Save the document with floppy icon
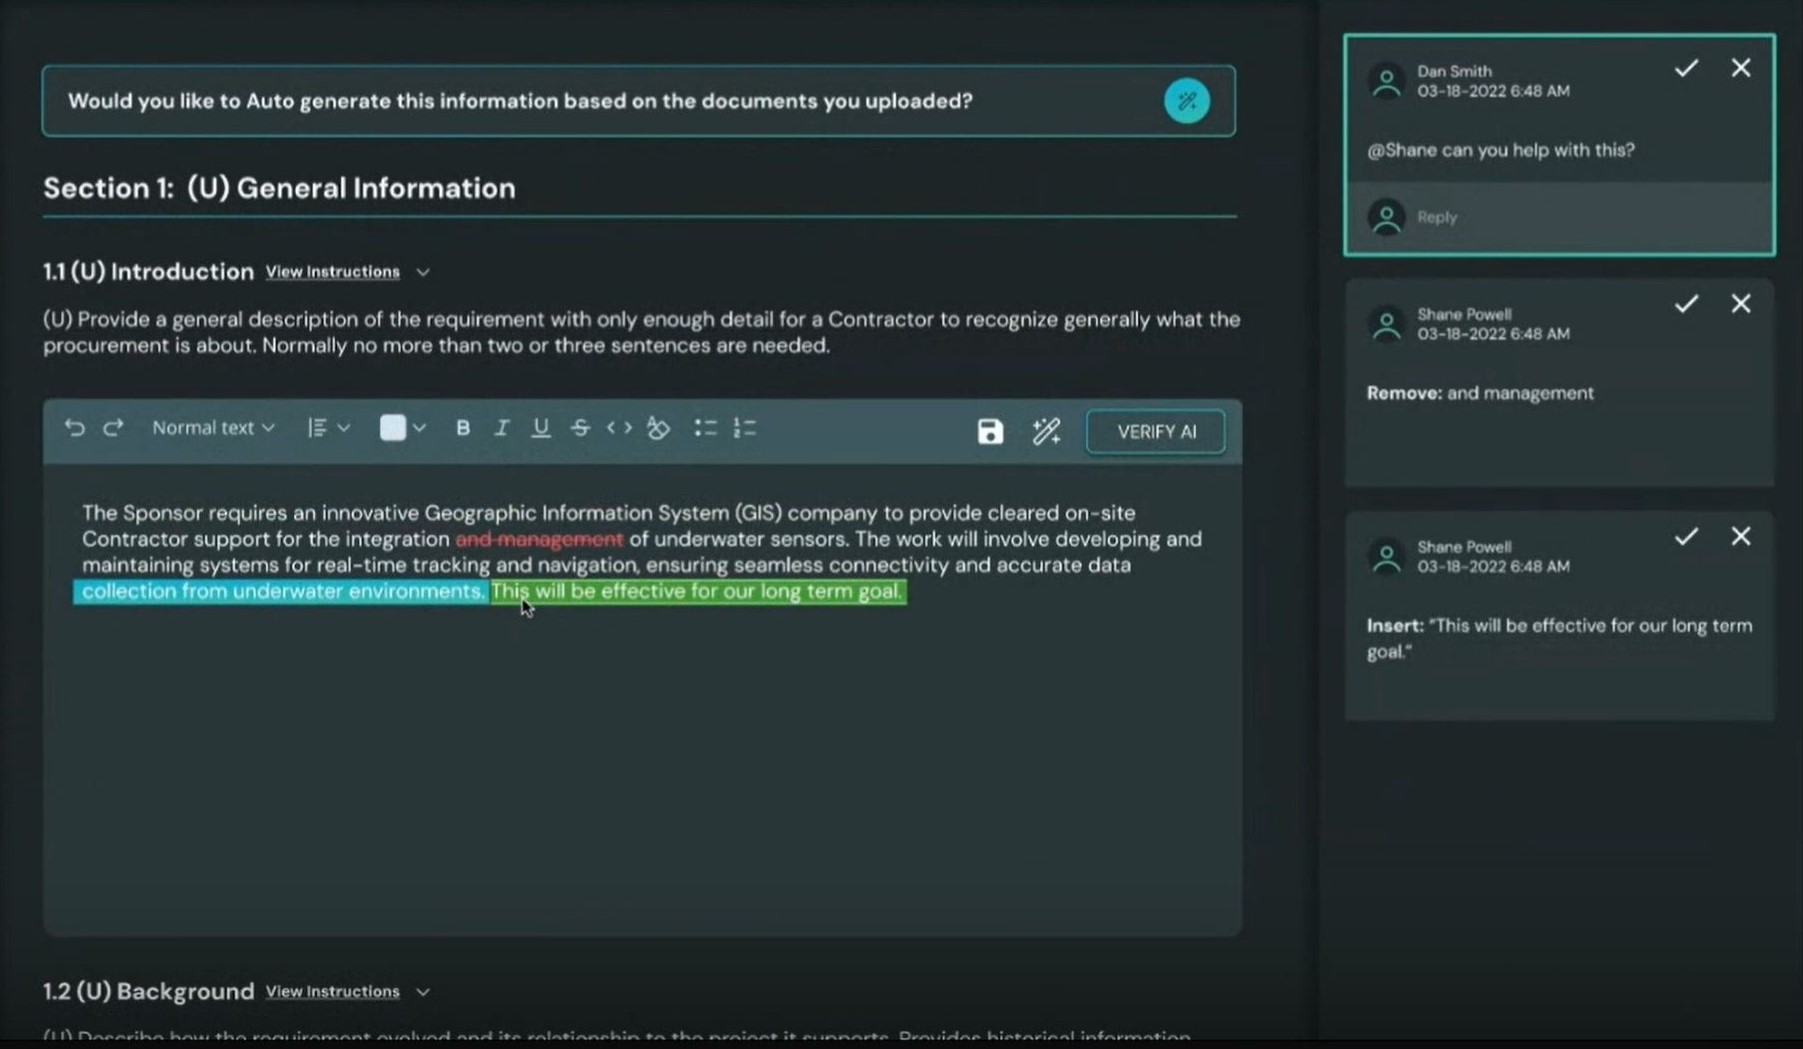This screenshot has height=1049, width=1803. (989, 431)
